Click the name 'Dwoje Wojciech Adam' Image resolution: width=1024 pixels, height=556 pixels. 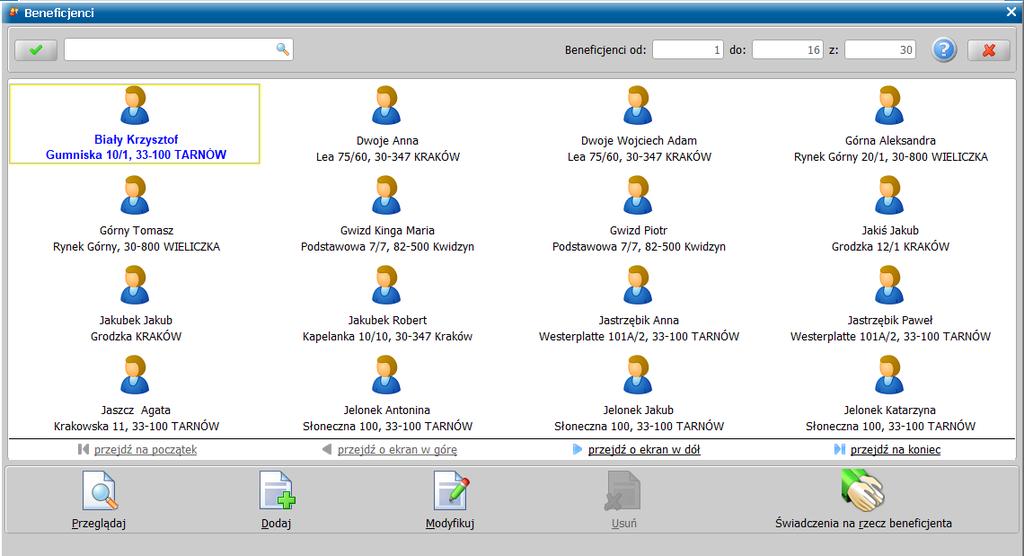pos(639,140)
